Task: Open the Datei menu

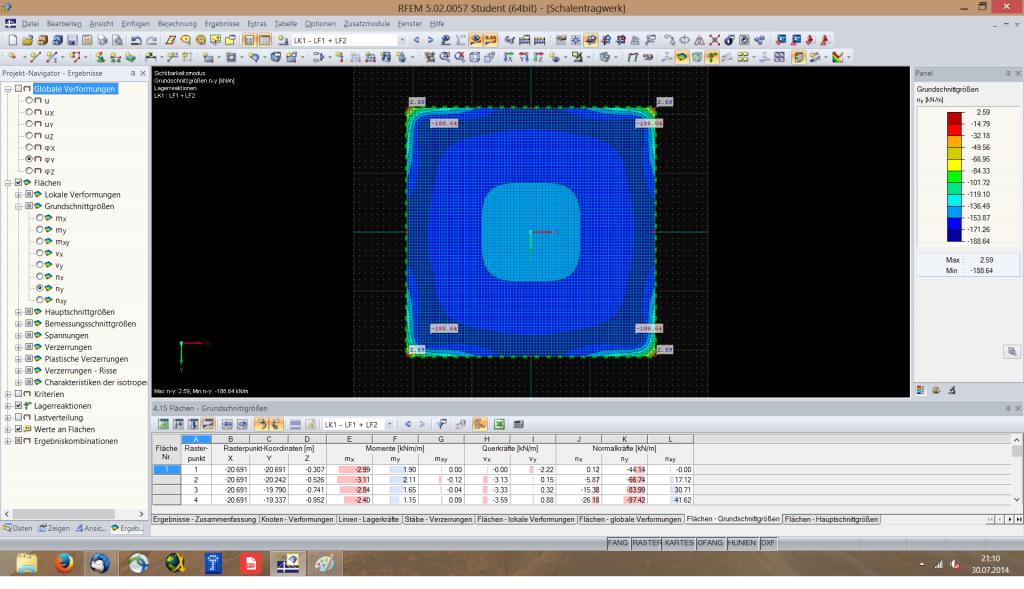Action: click(x=30, y=24)
